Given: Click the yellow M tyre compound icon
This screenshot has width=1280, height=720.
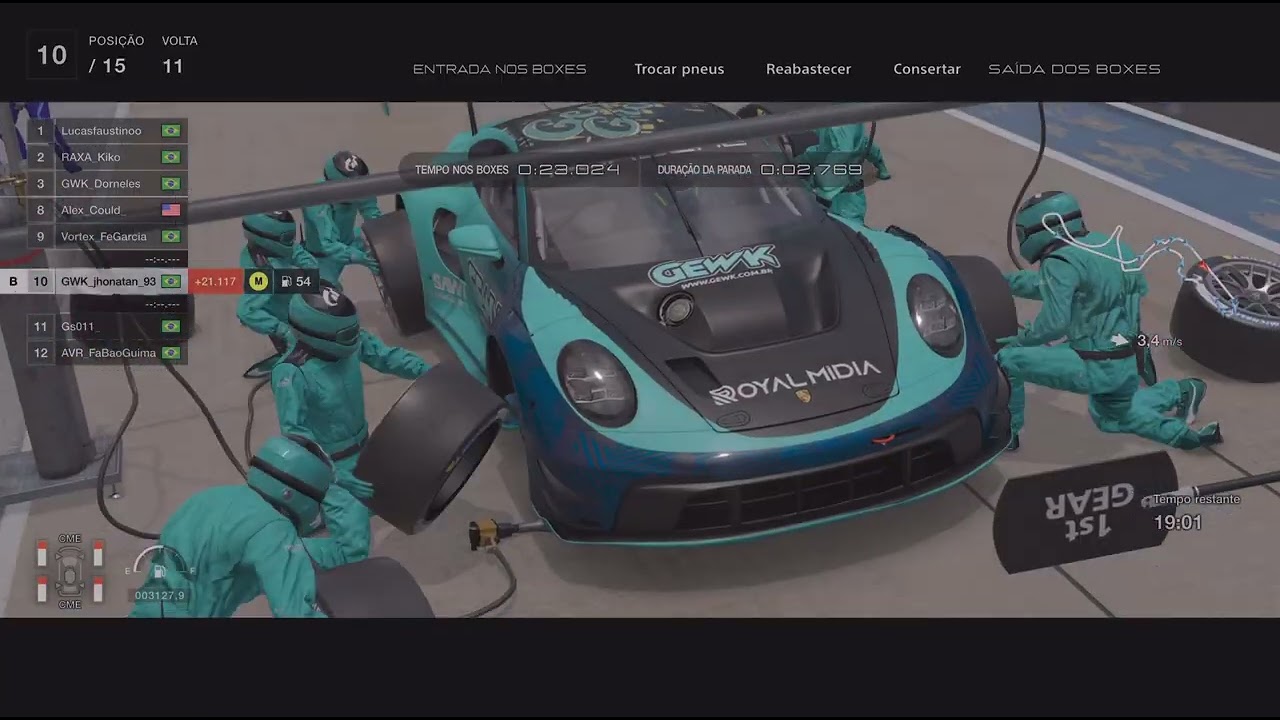Looking at the screenshot, I should pyautogui.click(x=258, y=281).
